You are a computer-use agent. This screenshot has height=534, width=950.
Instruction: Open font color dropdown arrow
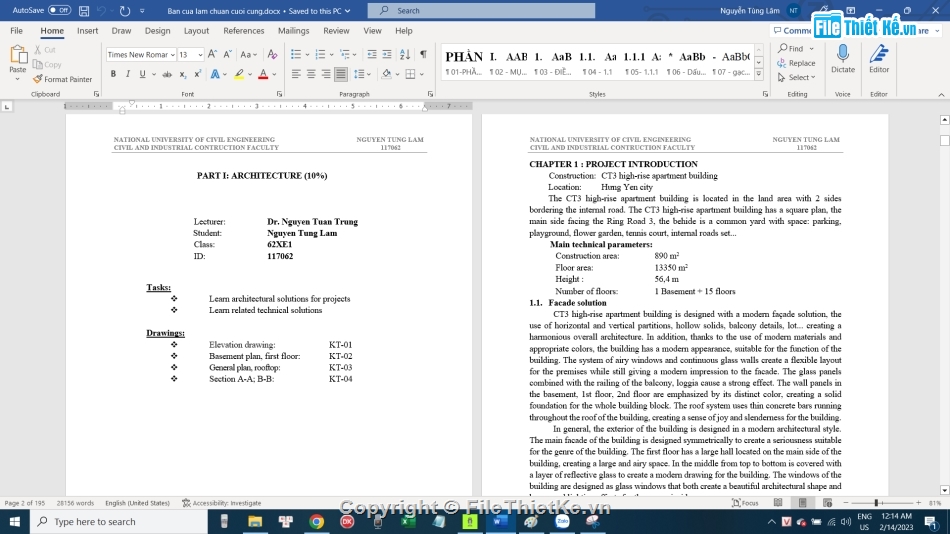click(274, 74)
